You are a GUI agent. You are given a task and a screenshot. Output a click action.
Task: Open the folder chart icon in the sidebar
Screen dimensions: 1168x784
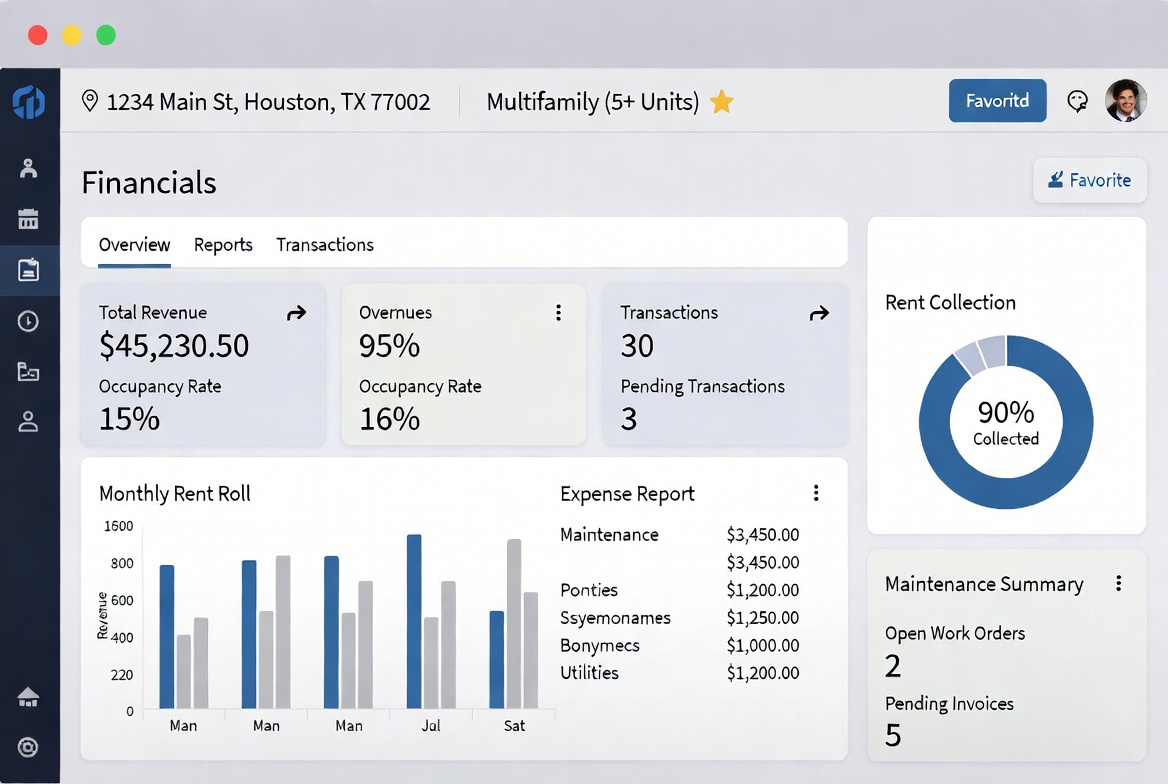point(28,371)
